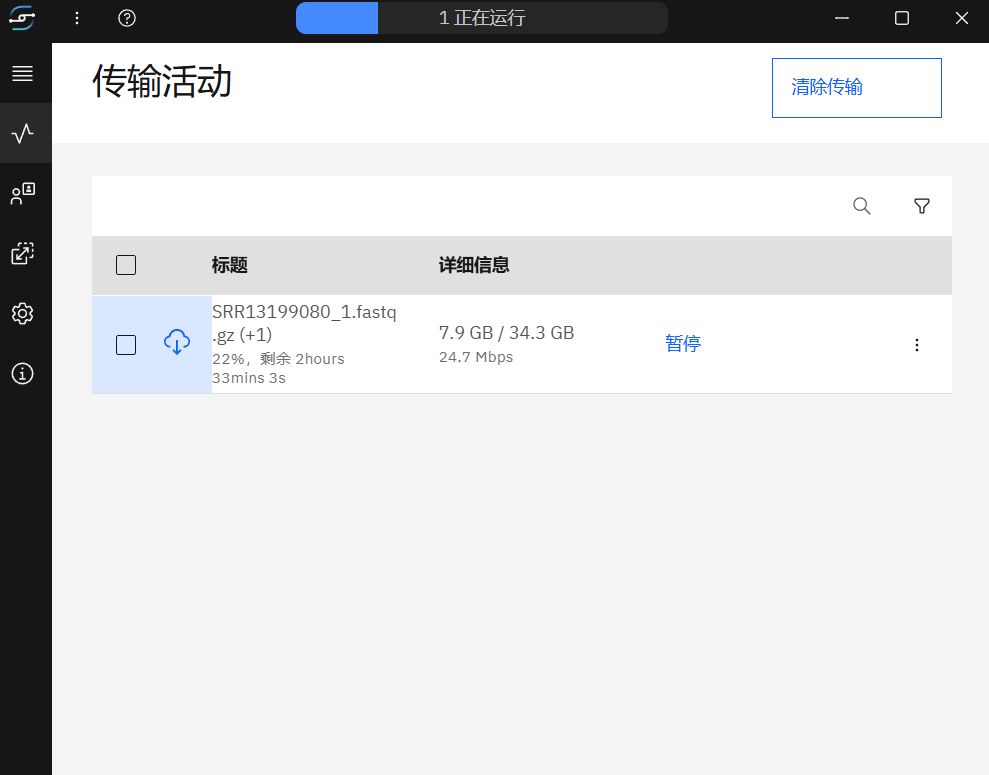The width and height of the screenshot is (989, 775).
Task: Click the IBM Aspera Connect logo icon
Action: pyautogui.click(x=22, y=18)
